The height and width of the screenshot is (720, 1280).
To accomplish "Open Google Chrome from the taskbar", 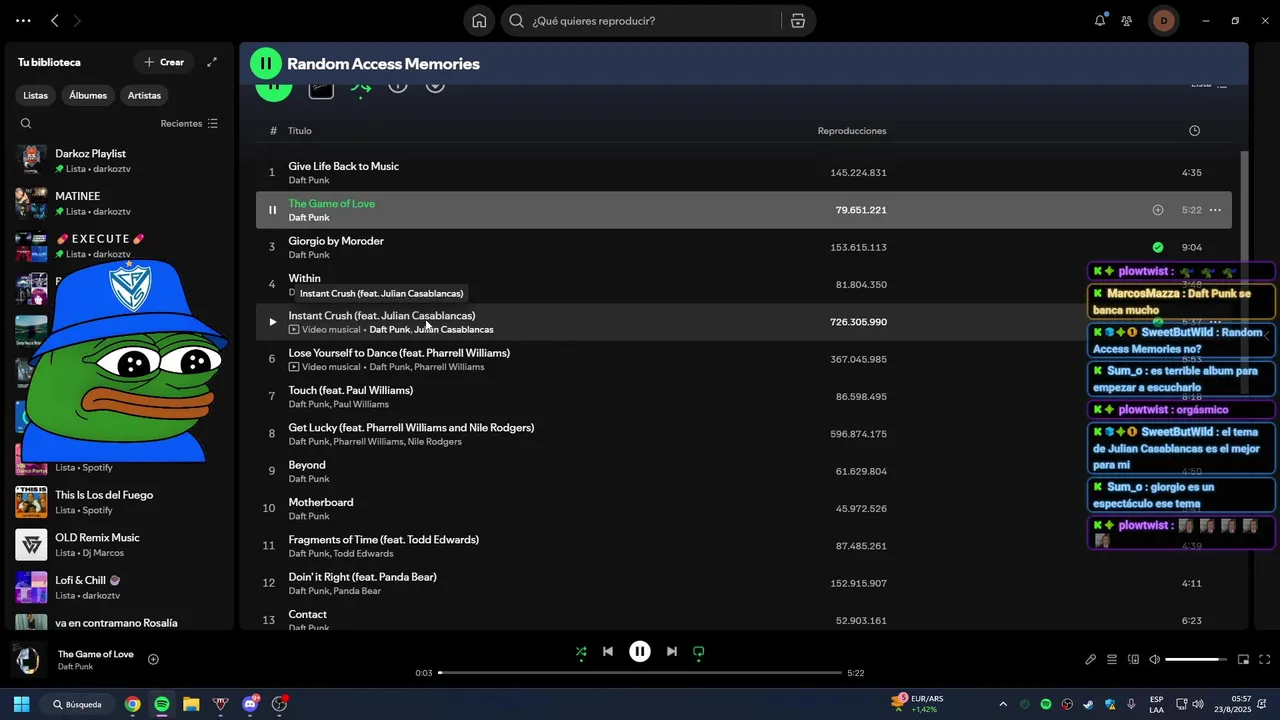I will [132, 704].
